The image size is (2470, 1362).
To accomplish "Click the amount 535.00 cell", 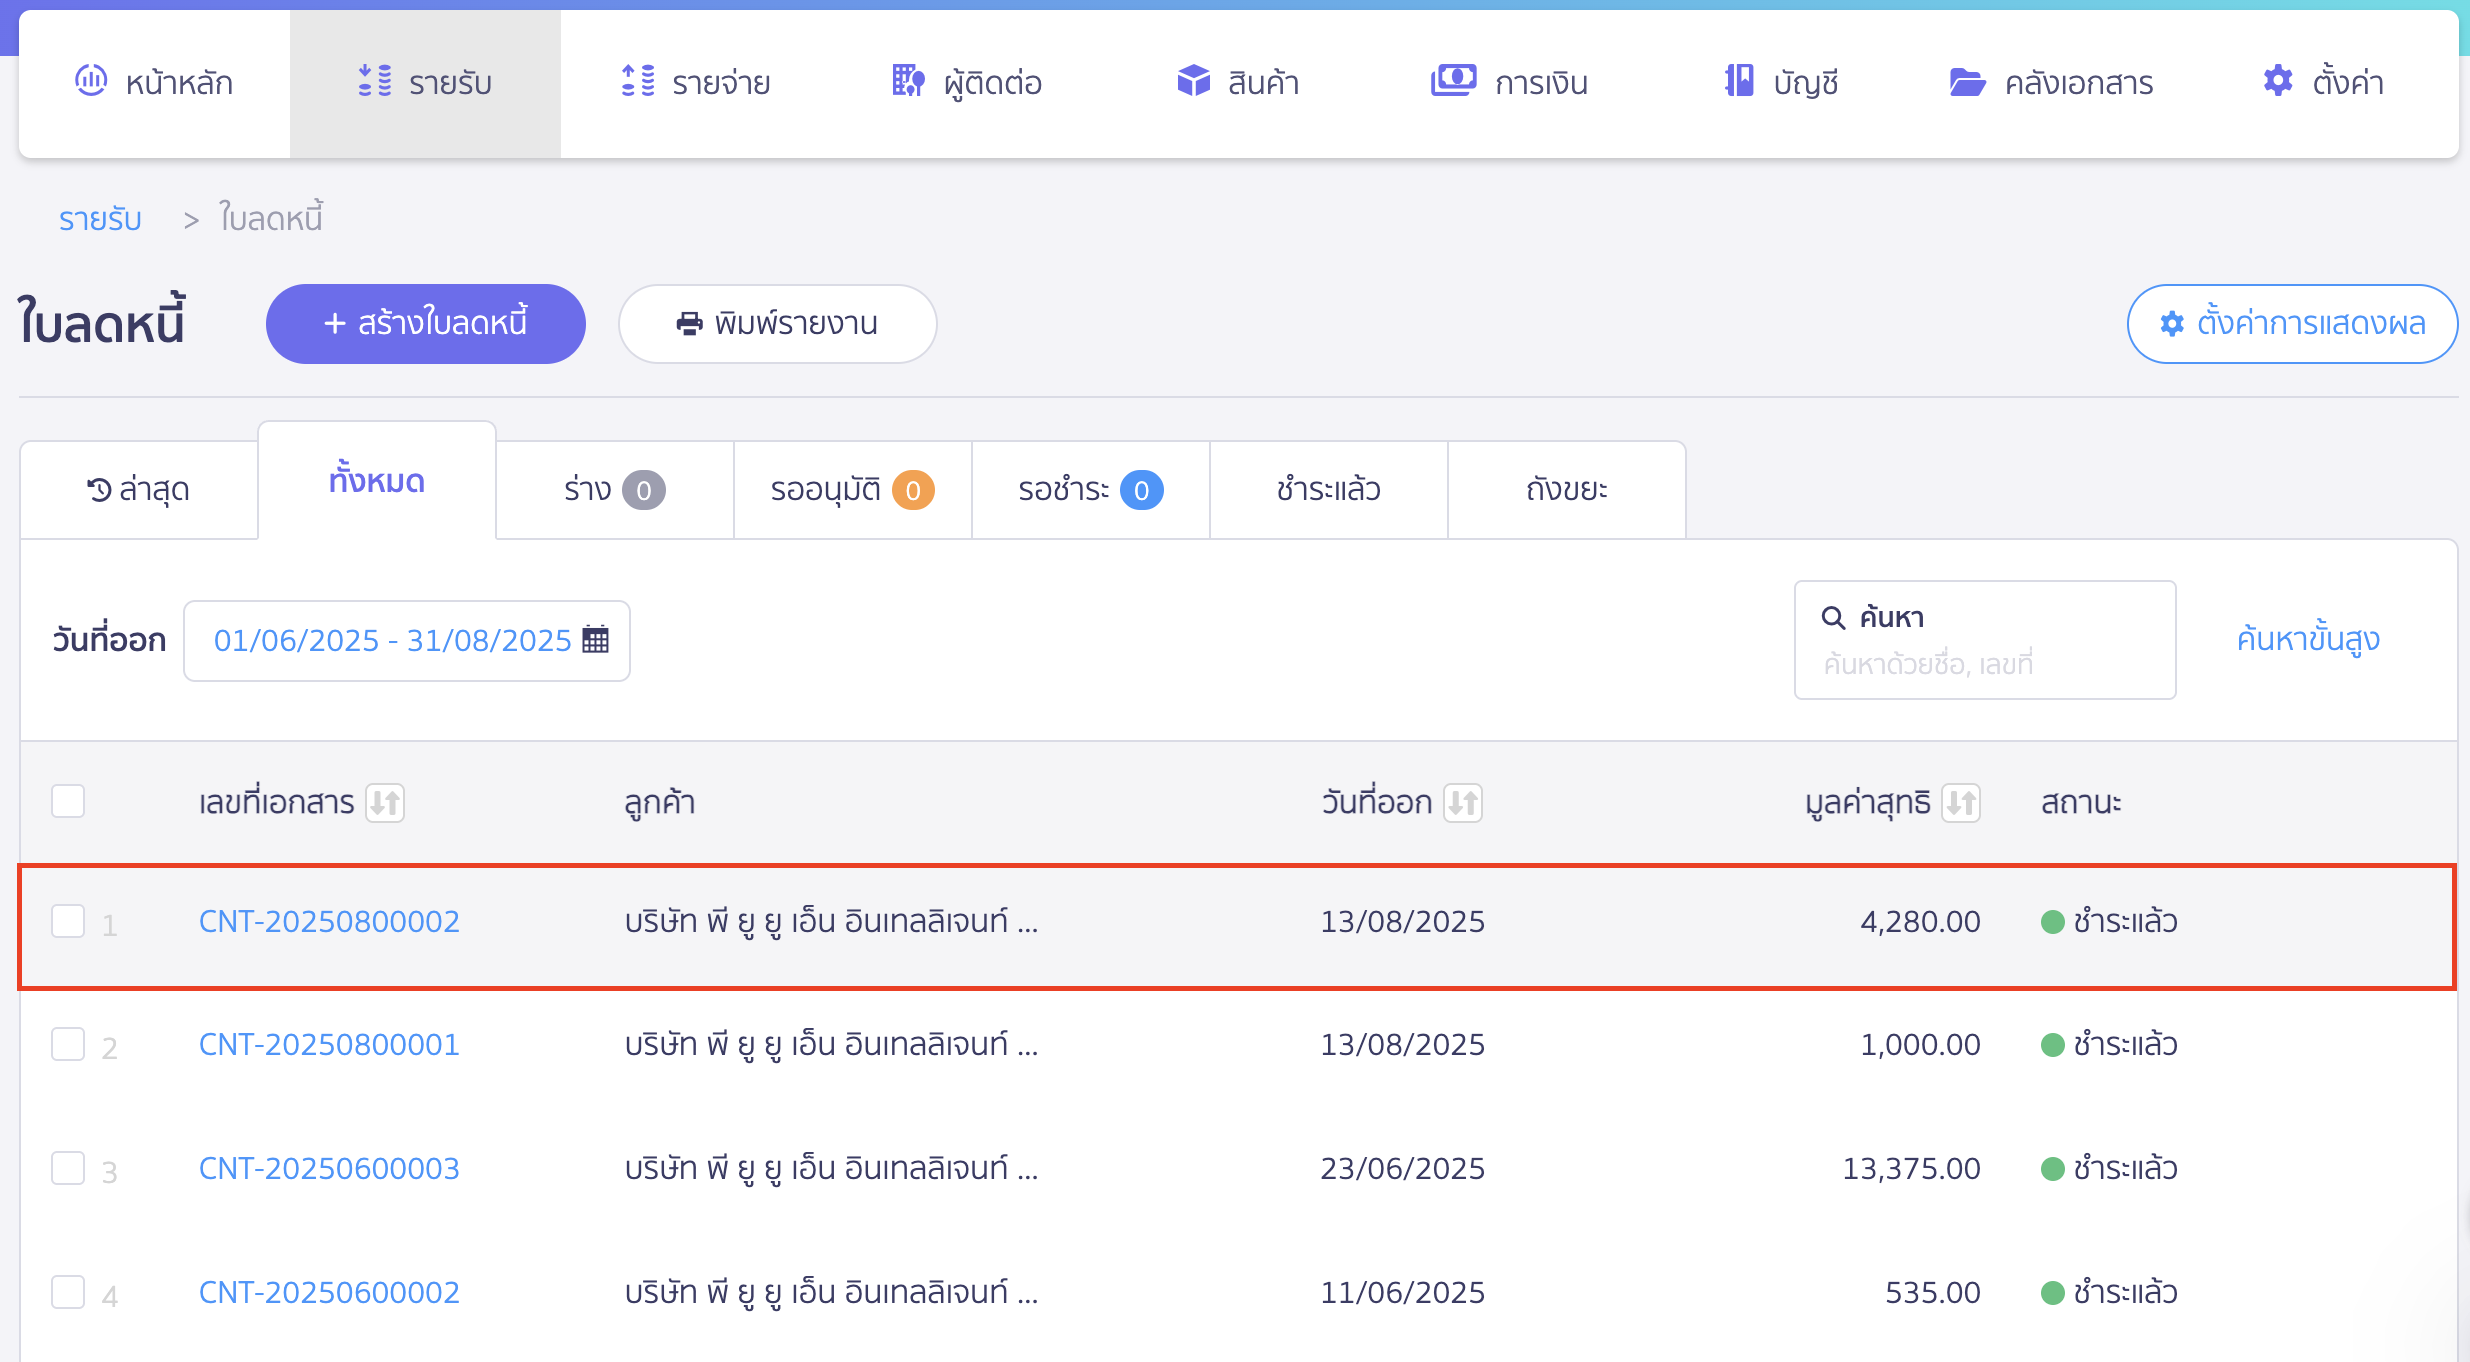I will [x=1933, y=1292].
